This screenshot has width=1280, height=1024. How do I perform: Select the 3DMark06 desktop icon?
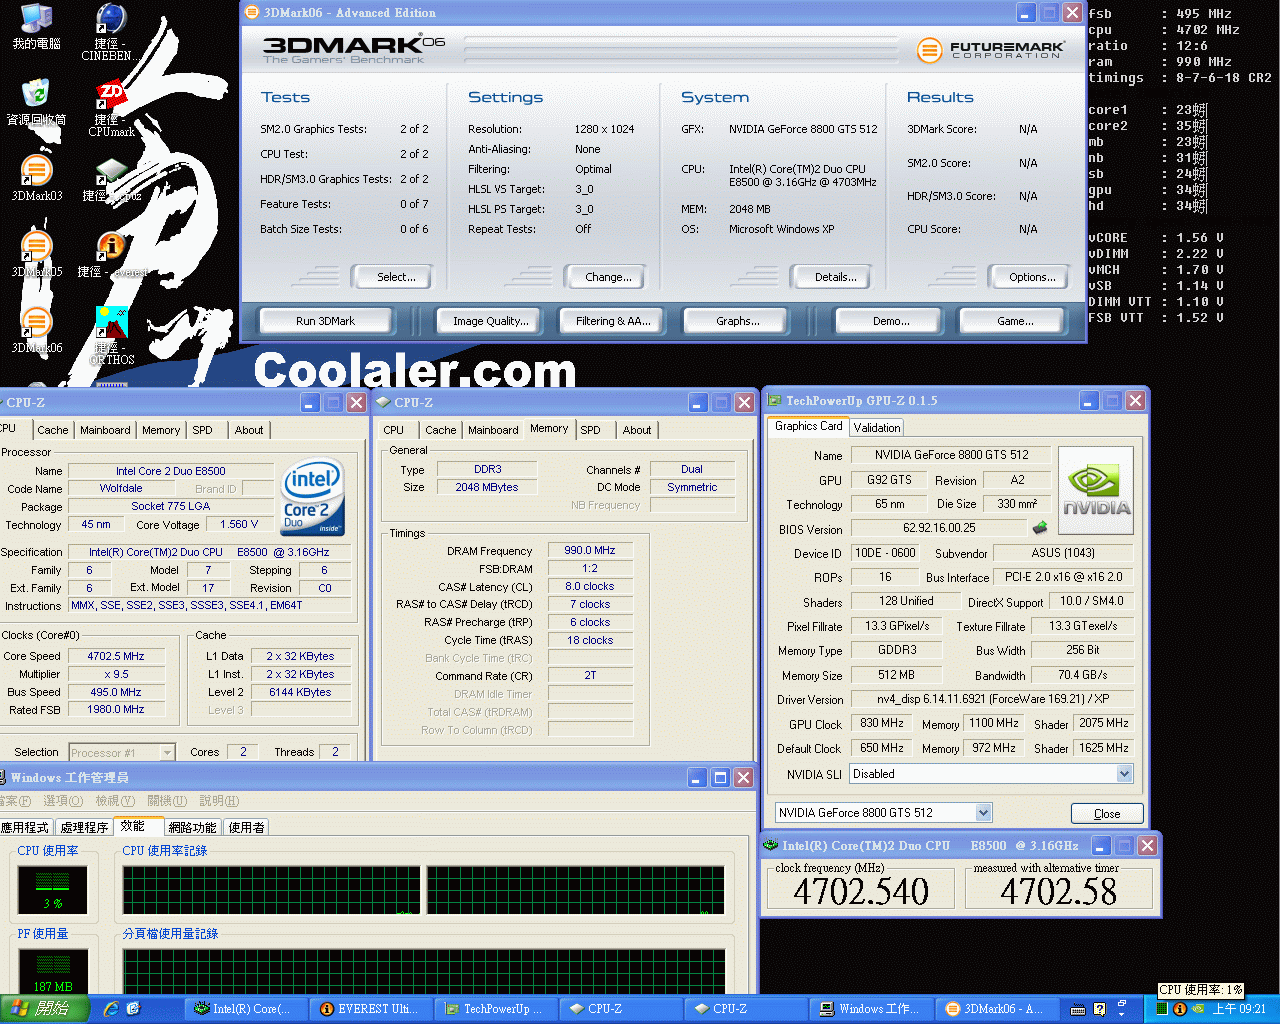(37, 330)
